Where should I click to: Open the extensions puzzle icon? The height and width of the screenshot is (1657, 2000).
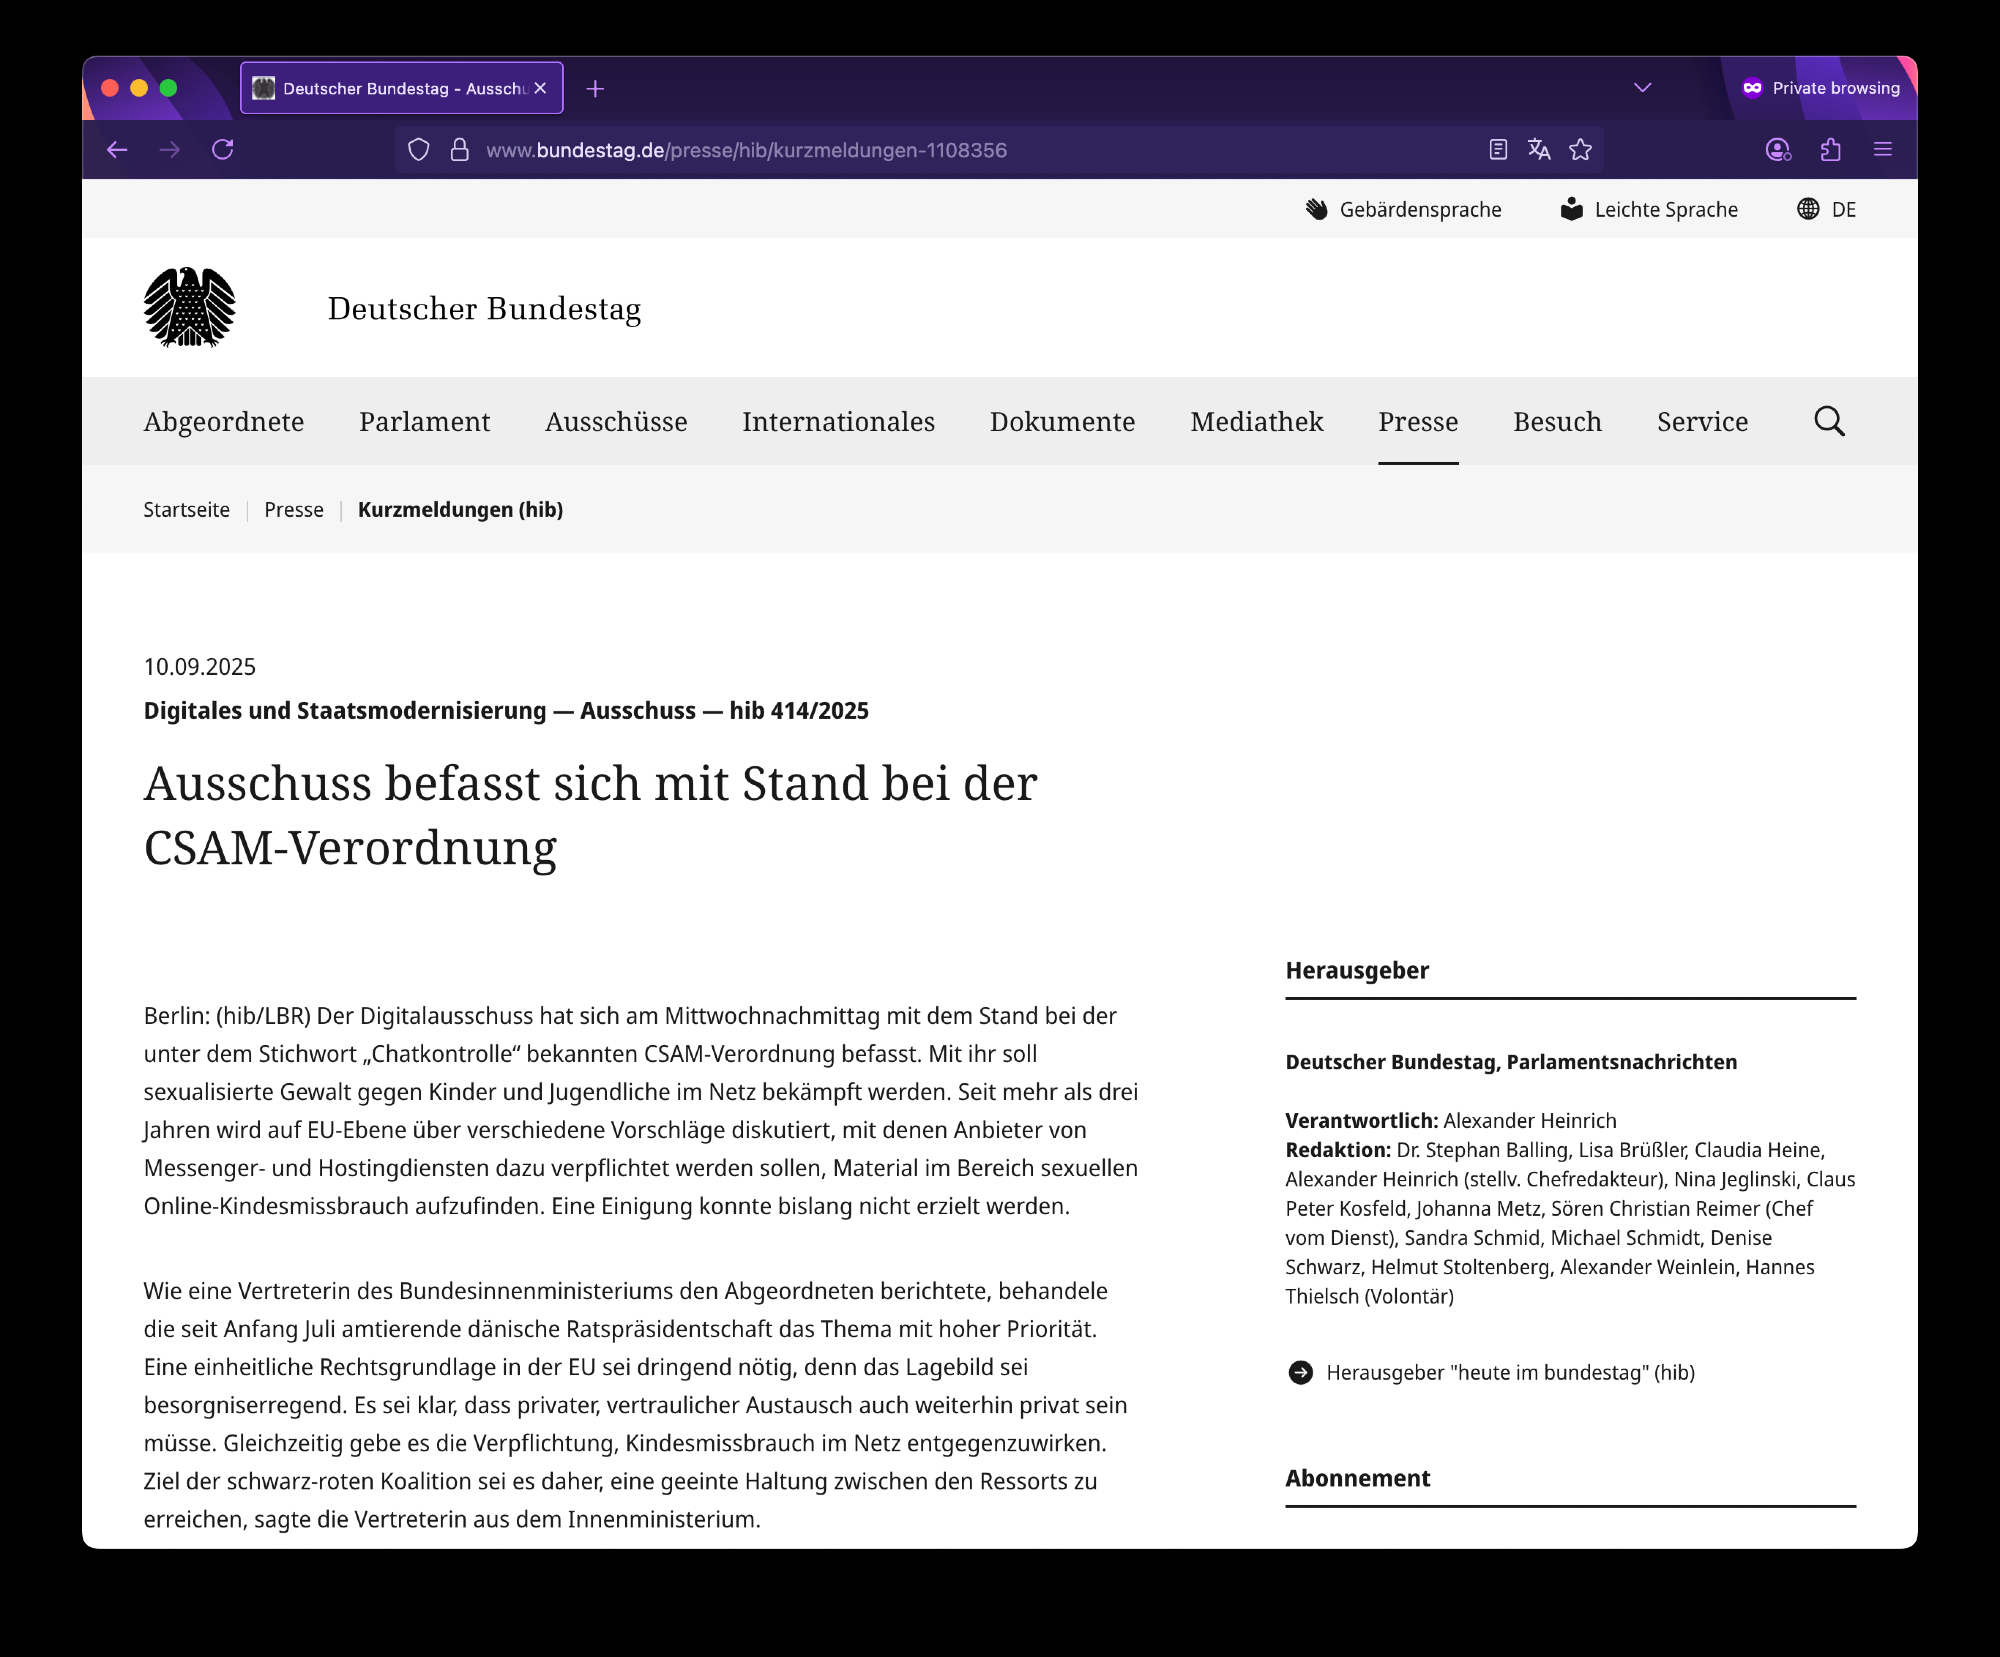1830,150
